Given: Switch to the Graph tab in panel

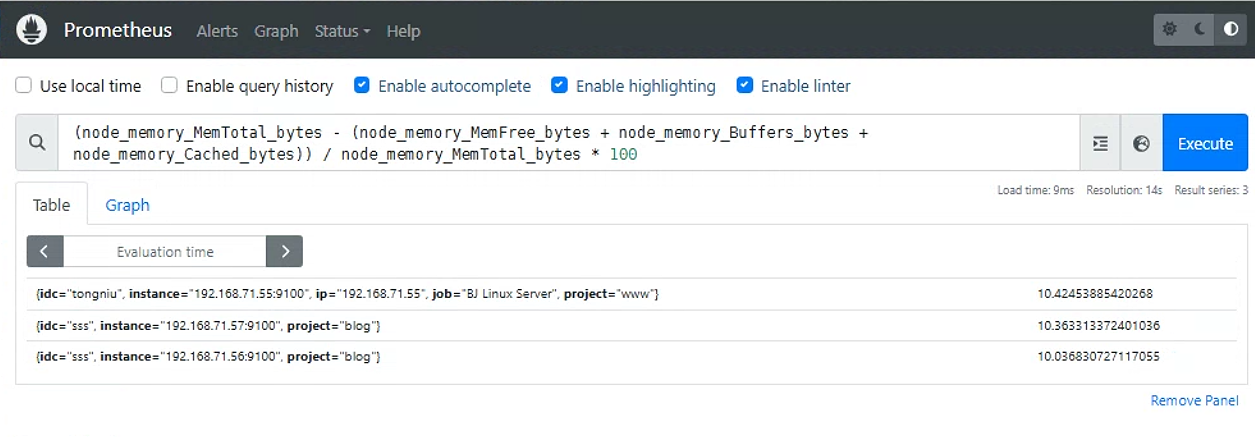Looking at the screenshot, I should (x=127, y=205).
